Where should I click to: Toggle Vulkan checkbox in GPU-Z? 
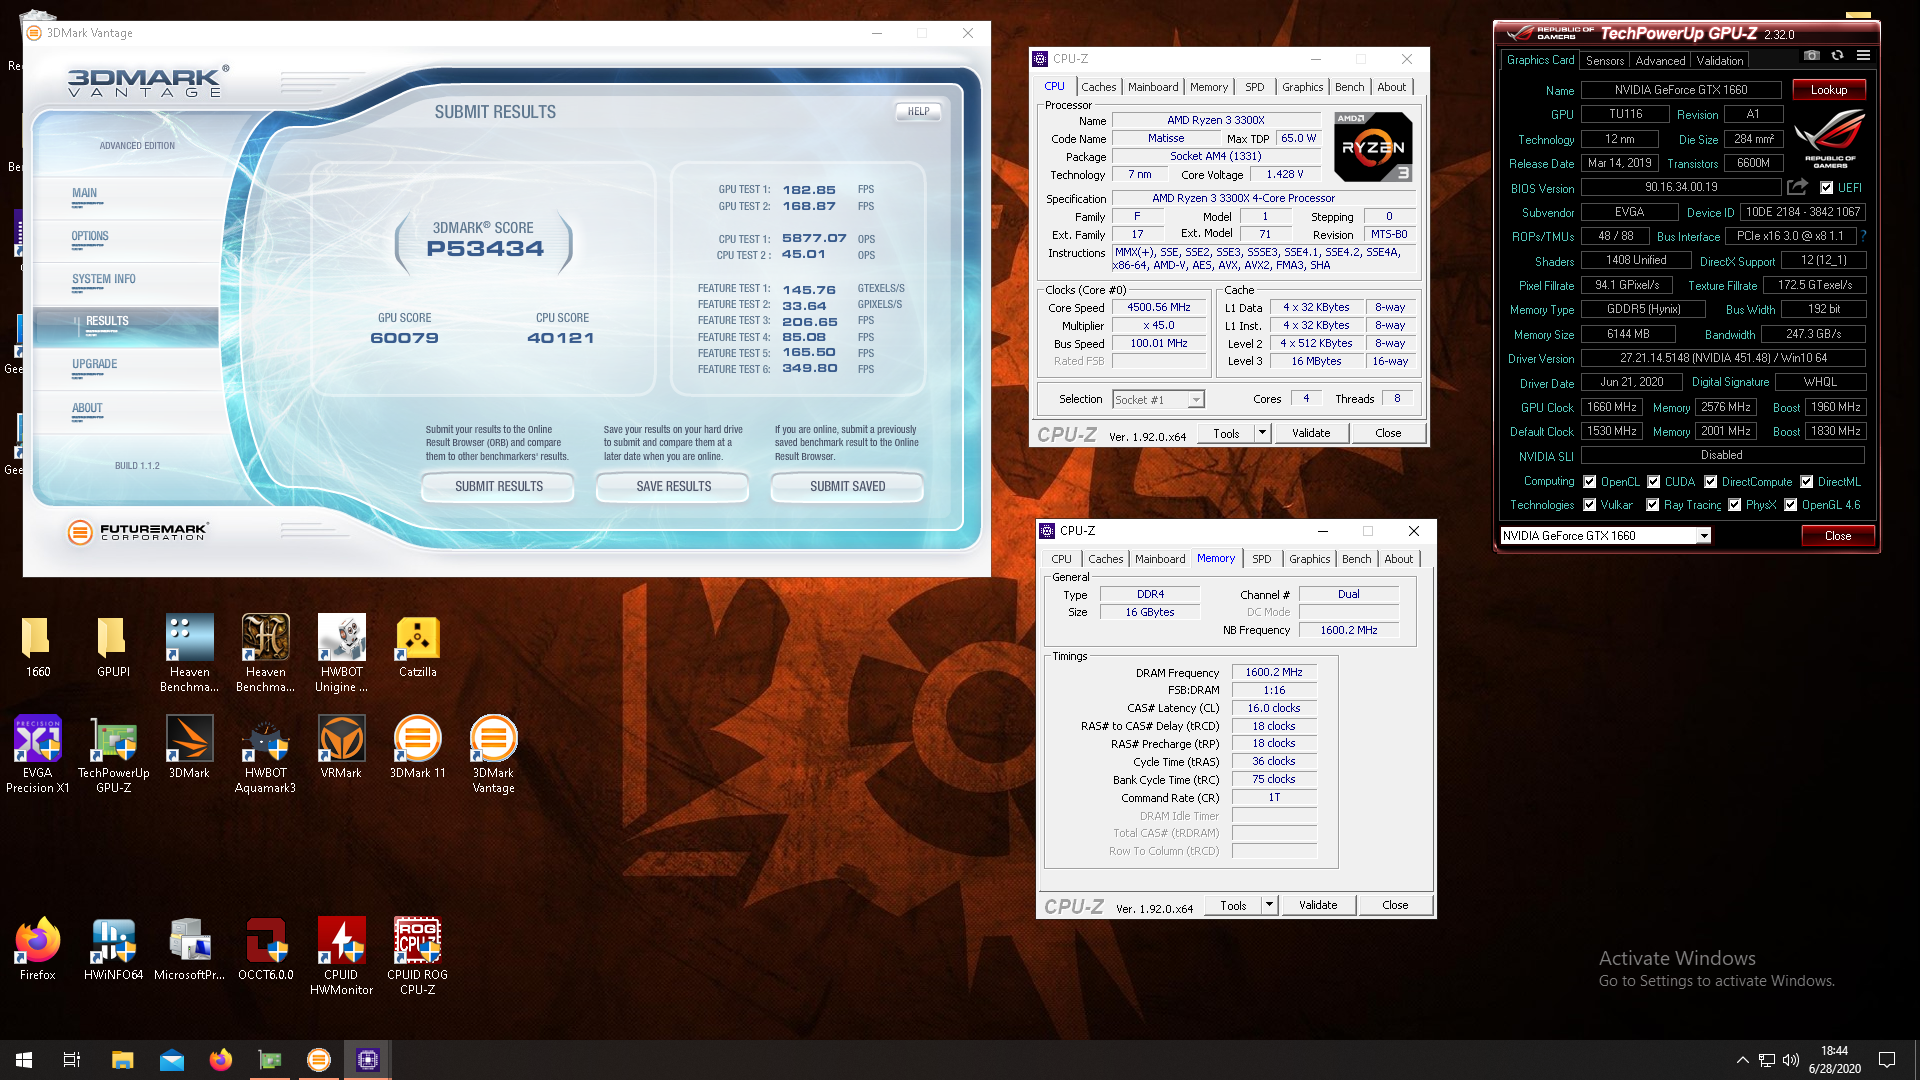coord(1589,505)
